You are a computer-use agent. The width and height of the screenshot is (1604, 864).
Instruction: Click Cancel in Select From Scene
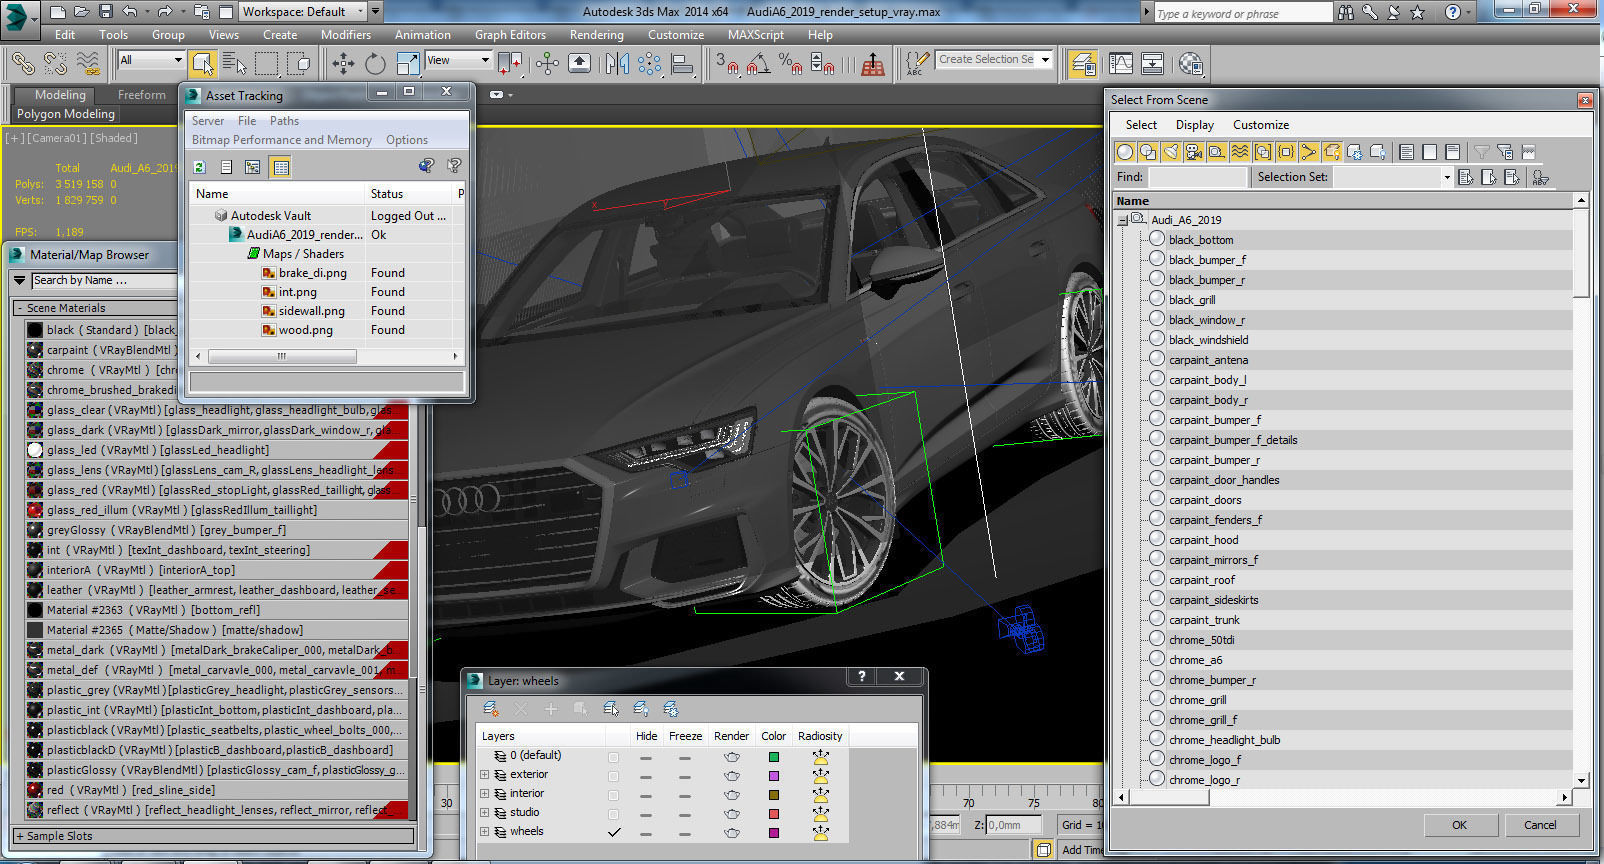1540,825
